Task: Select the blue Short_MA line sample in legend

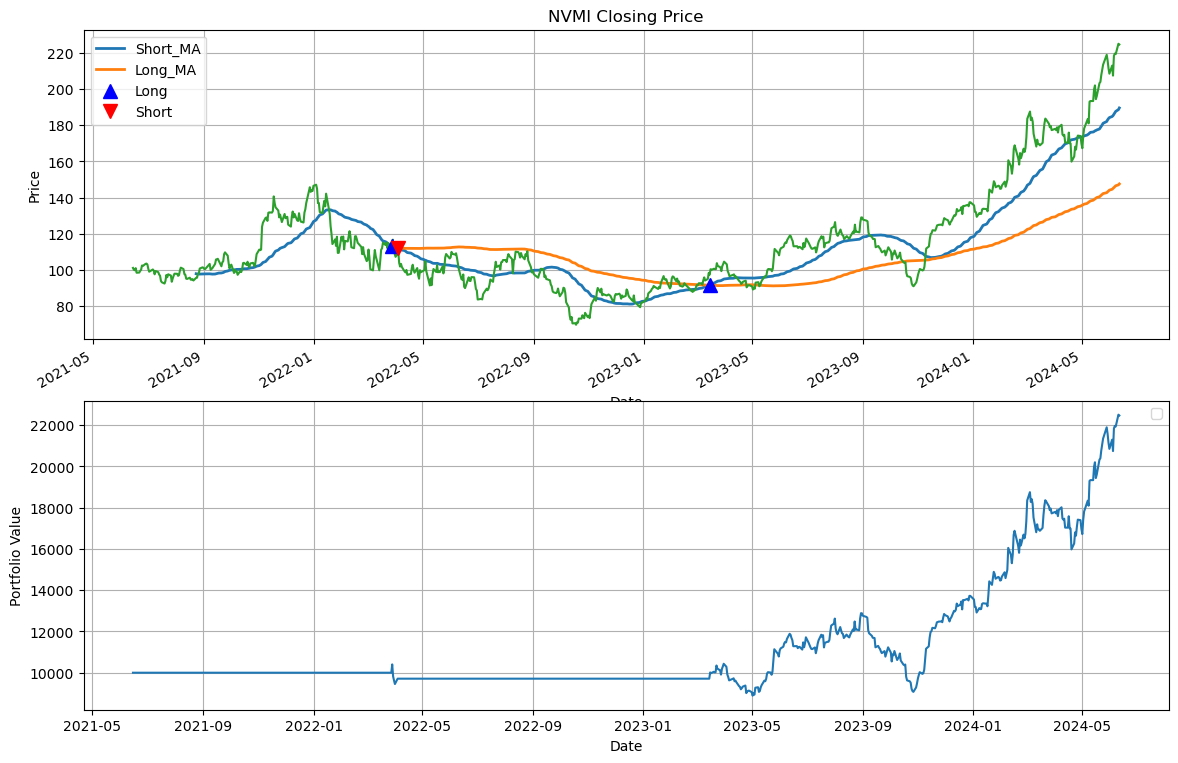Action: 110,50
